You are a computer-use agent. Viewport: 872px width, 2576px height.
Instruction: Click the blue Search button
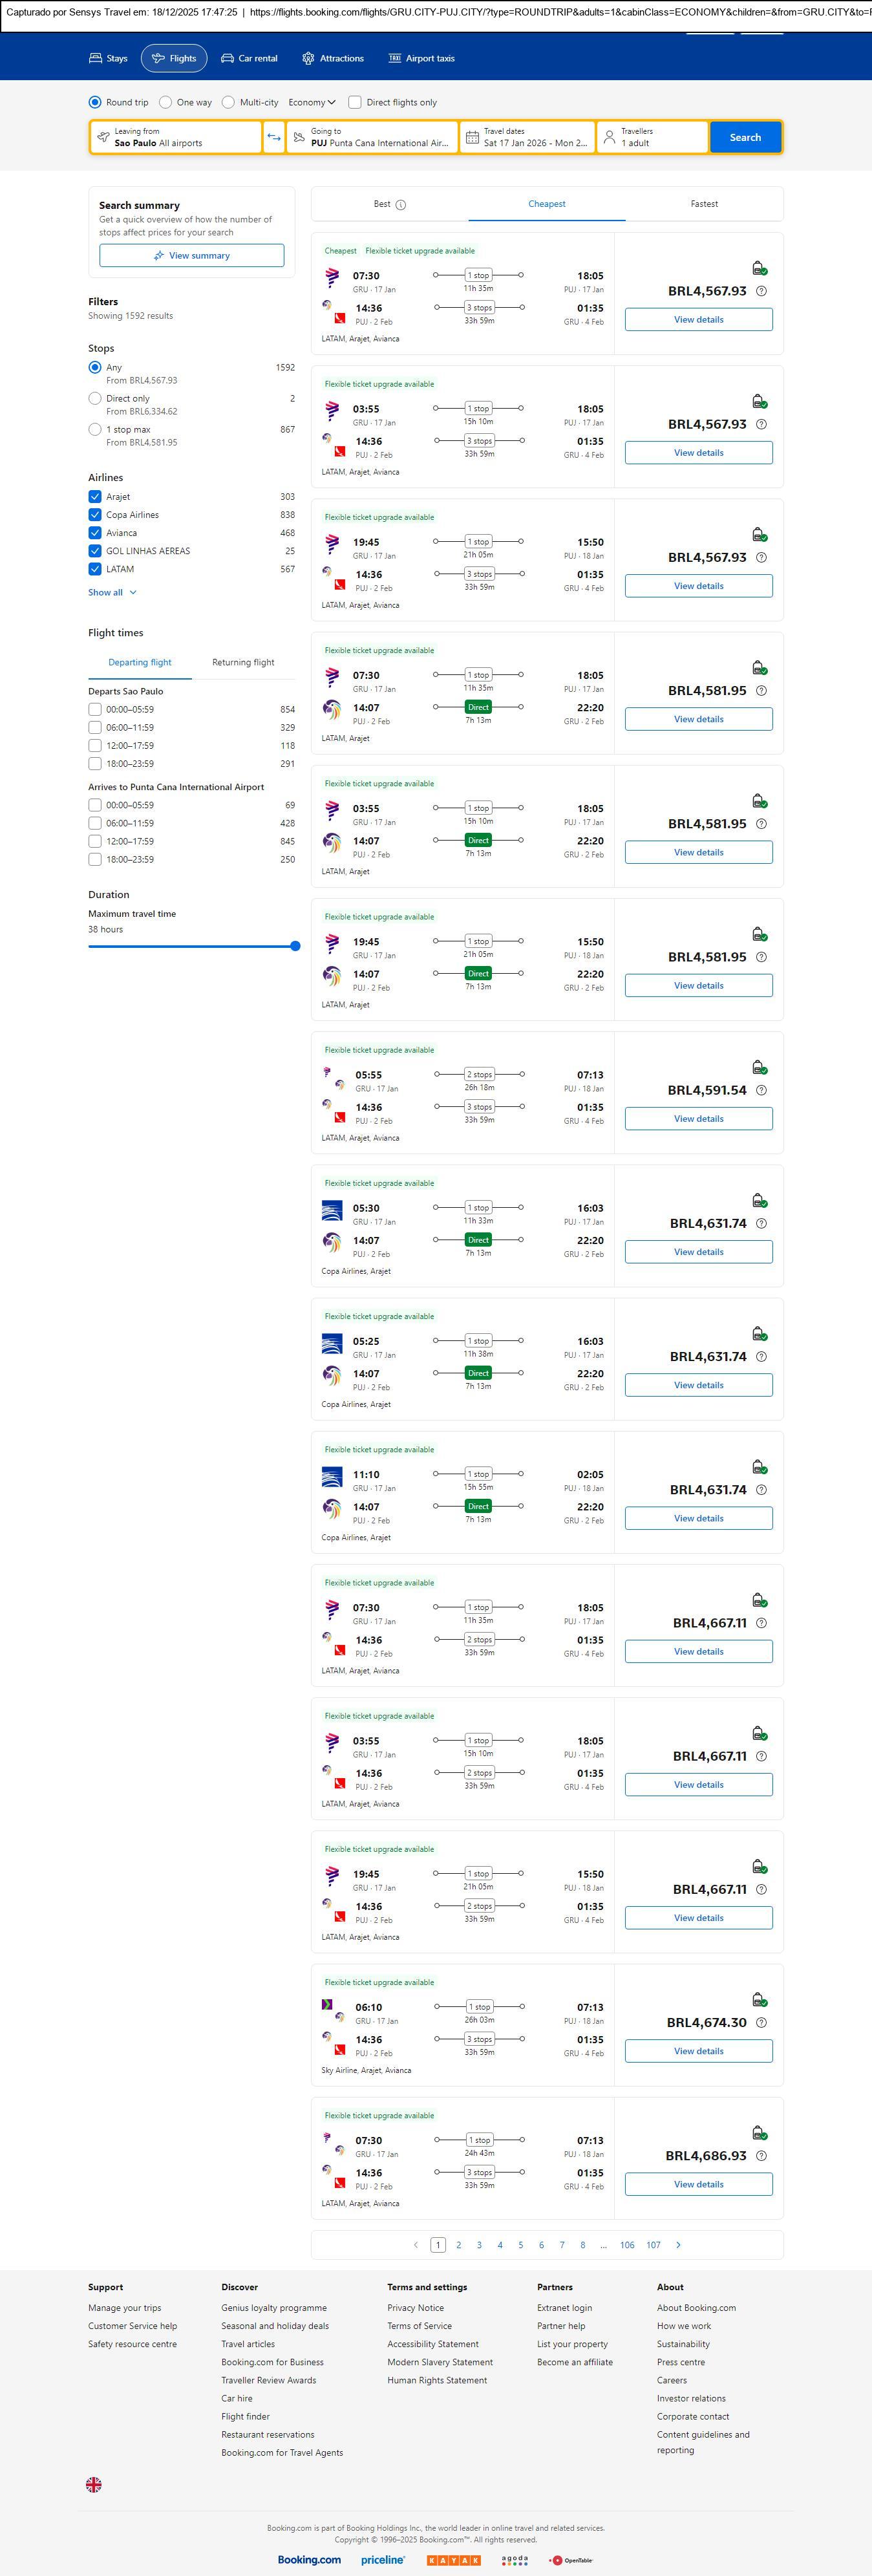(x=745, y=137)
